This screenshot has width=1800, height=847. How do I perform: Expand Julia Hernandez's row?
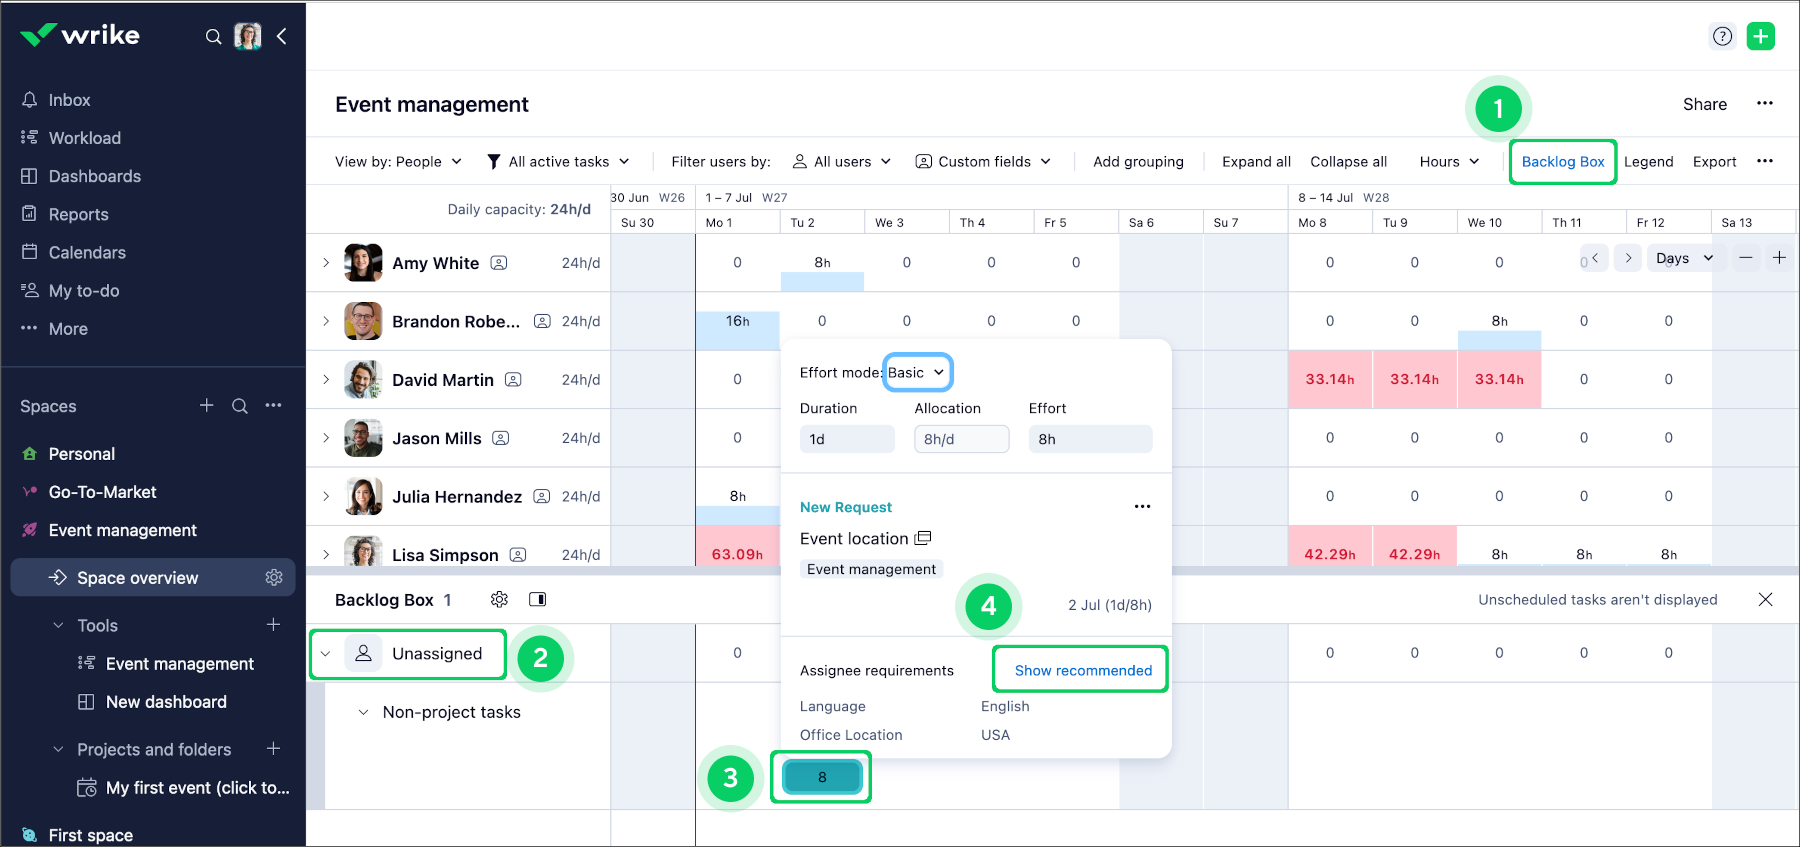pyautogui.click(x=326, y=496)
